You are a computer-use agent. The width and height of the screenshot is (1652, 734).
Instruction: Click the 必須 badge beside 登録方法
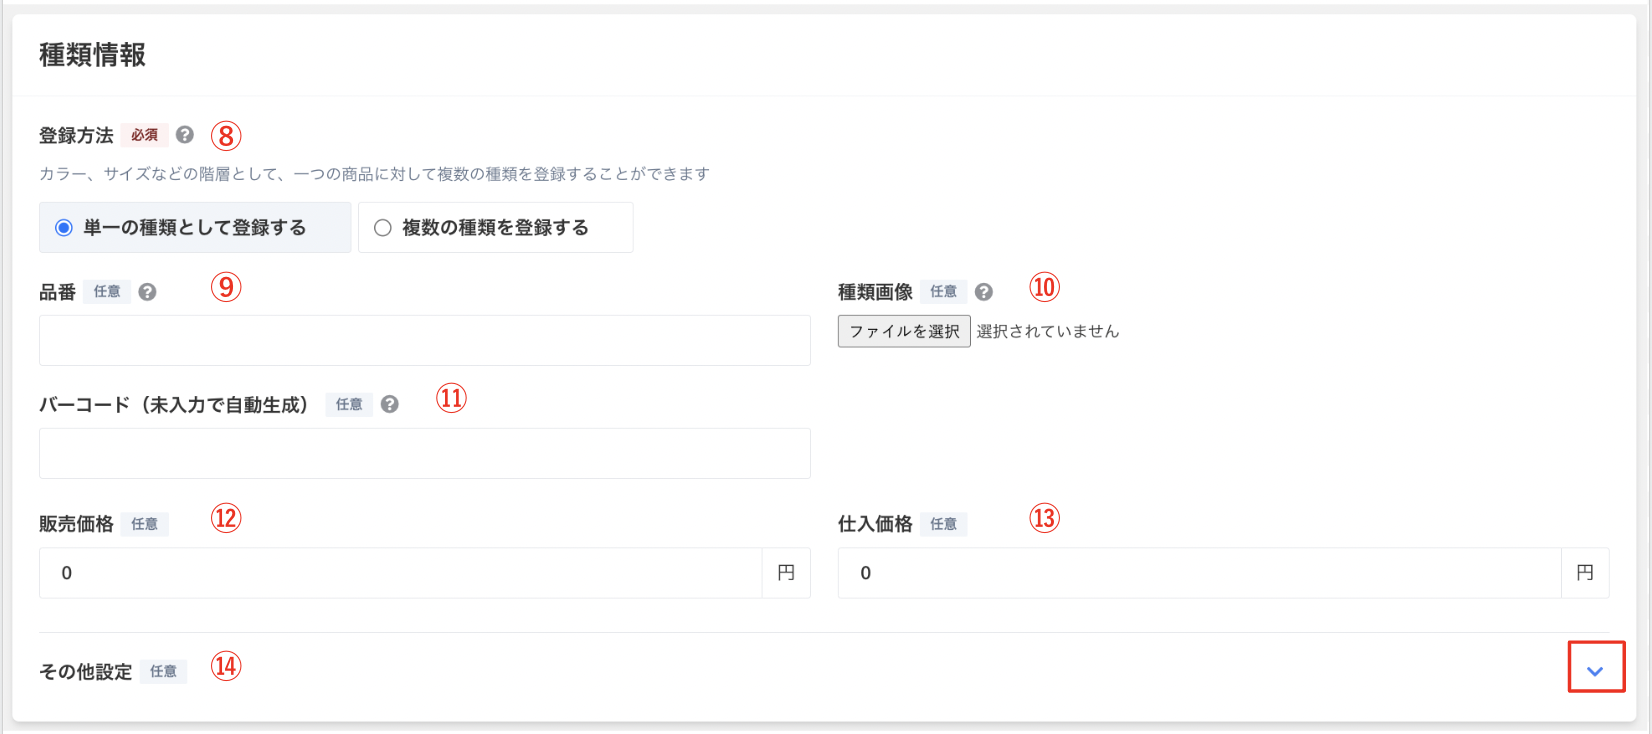144,135
